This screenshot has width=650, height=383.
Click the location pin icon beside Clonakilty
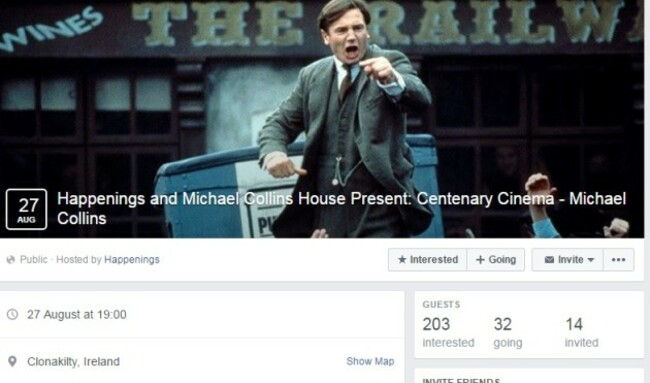(x=12, y=361)
